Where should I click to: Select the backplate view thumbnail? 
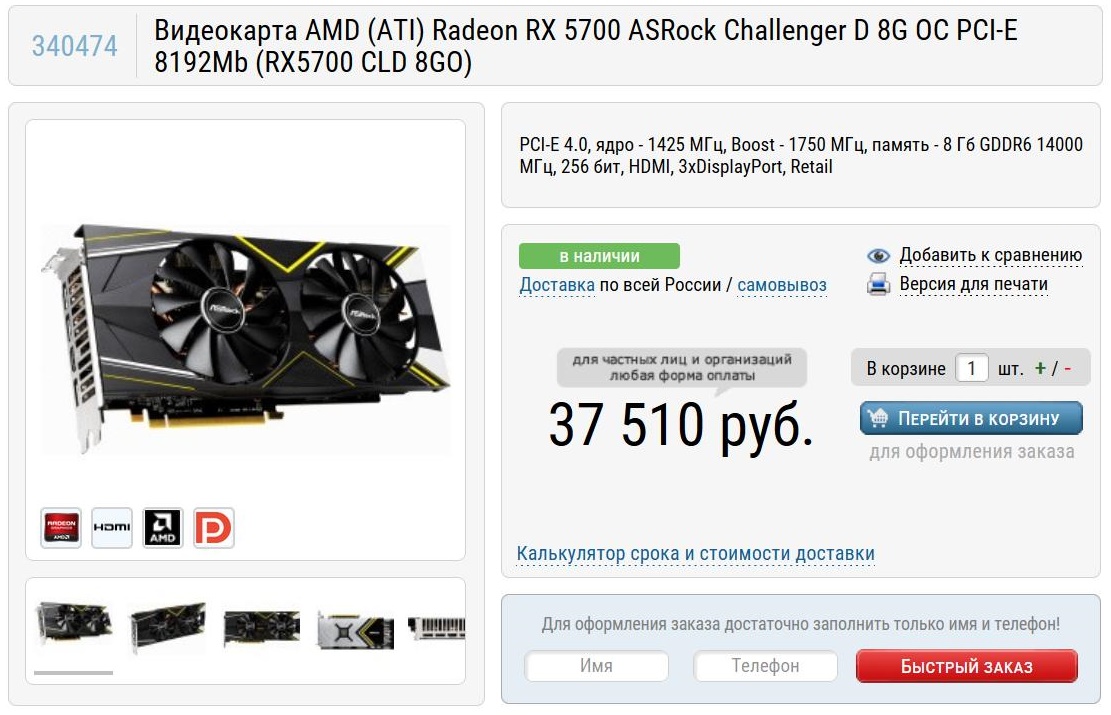[x=355, y=629]
